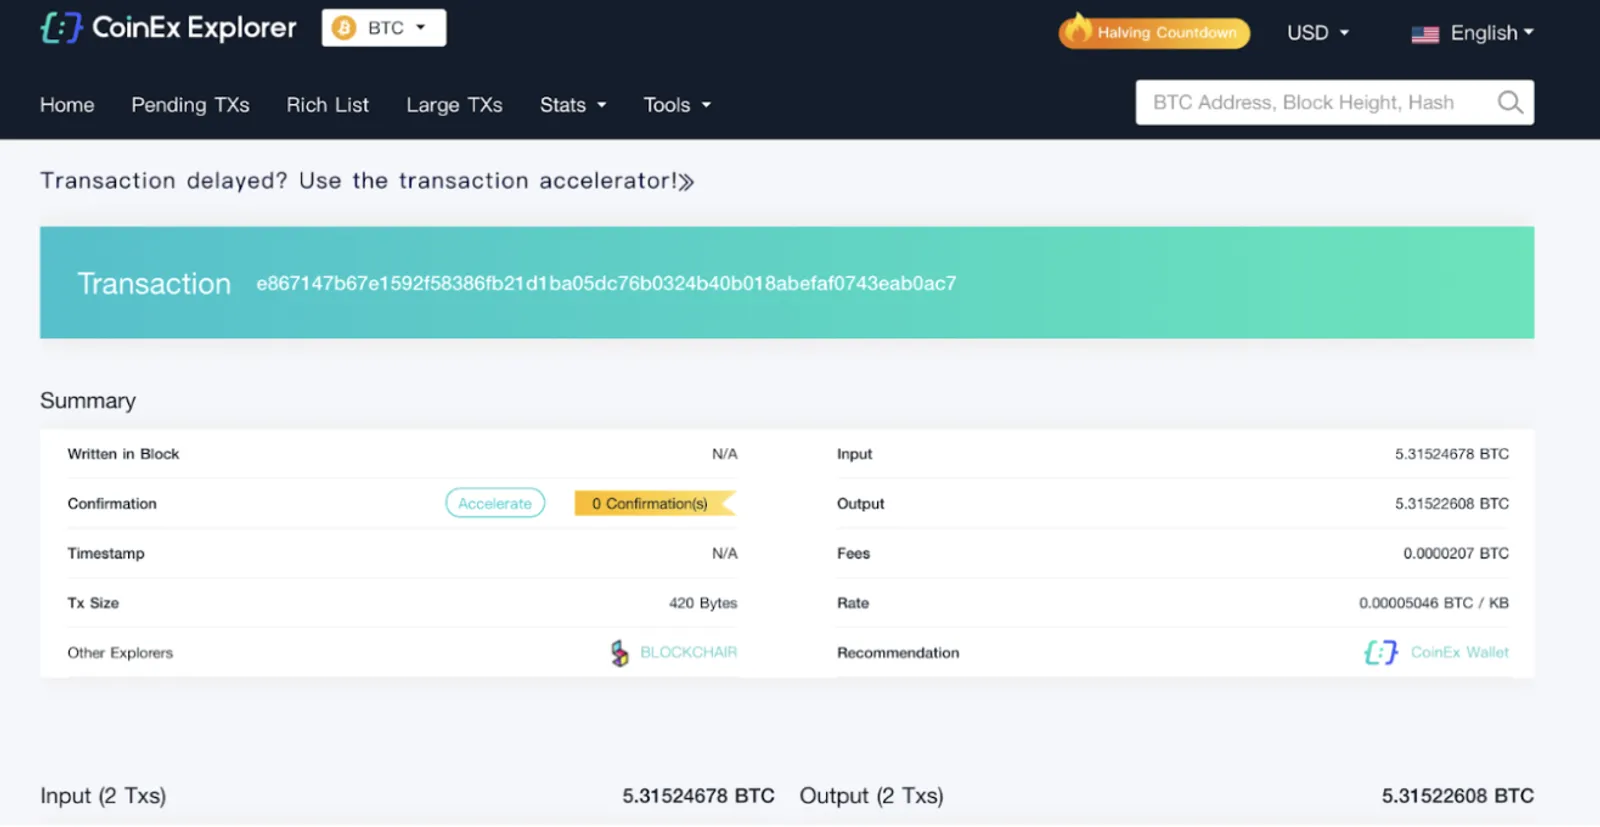Screen dimensions: 1600x827
Task: Click the flame icon on Halving Countdown
Action: coord(1077,30)
